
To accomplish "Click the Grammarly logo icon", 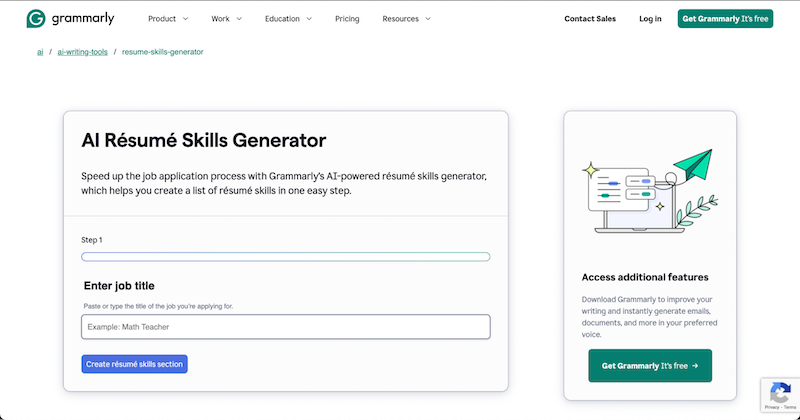I will [x=36, y=19].
